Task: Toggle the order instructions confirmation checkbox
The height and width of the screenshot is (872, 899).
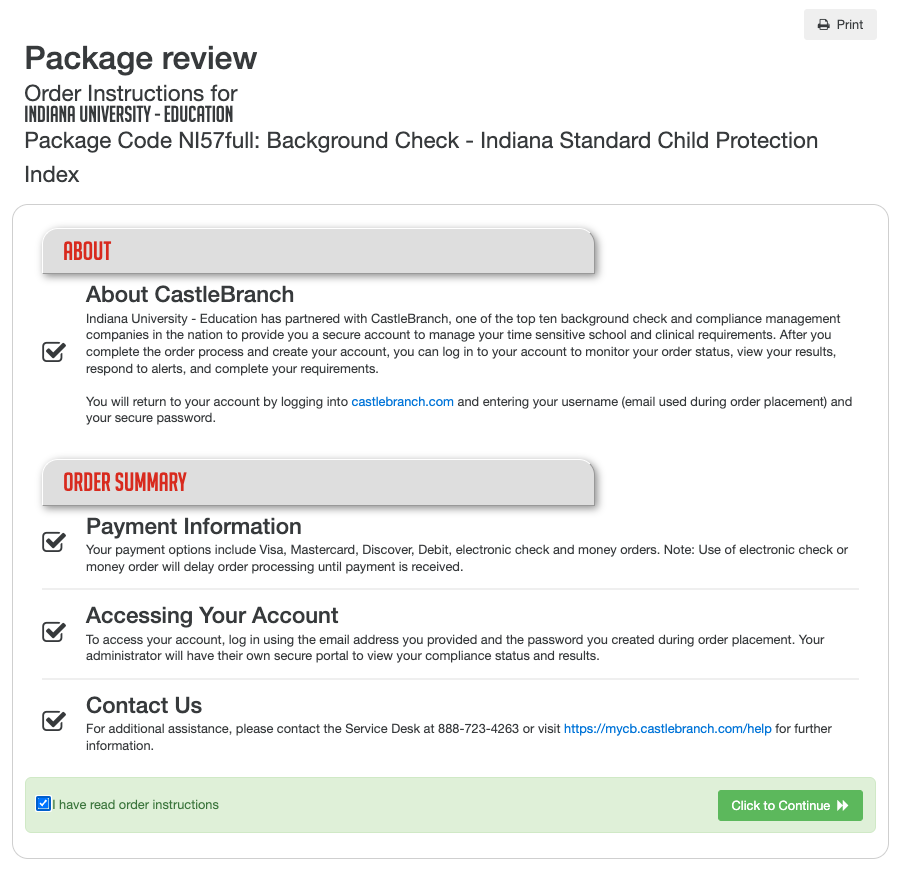Action: point(42,803)
